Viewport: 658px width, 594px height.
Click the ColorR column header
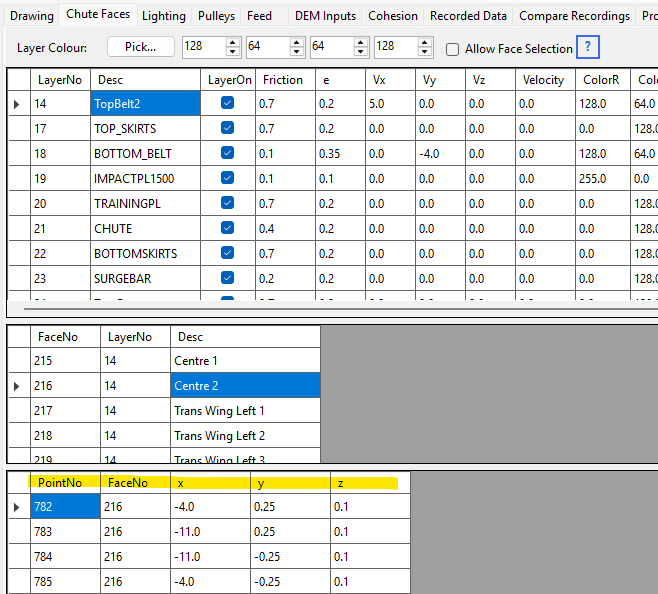[603, 80]
